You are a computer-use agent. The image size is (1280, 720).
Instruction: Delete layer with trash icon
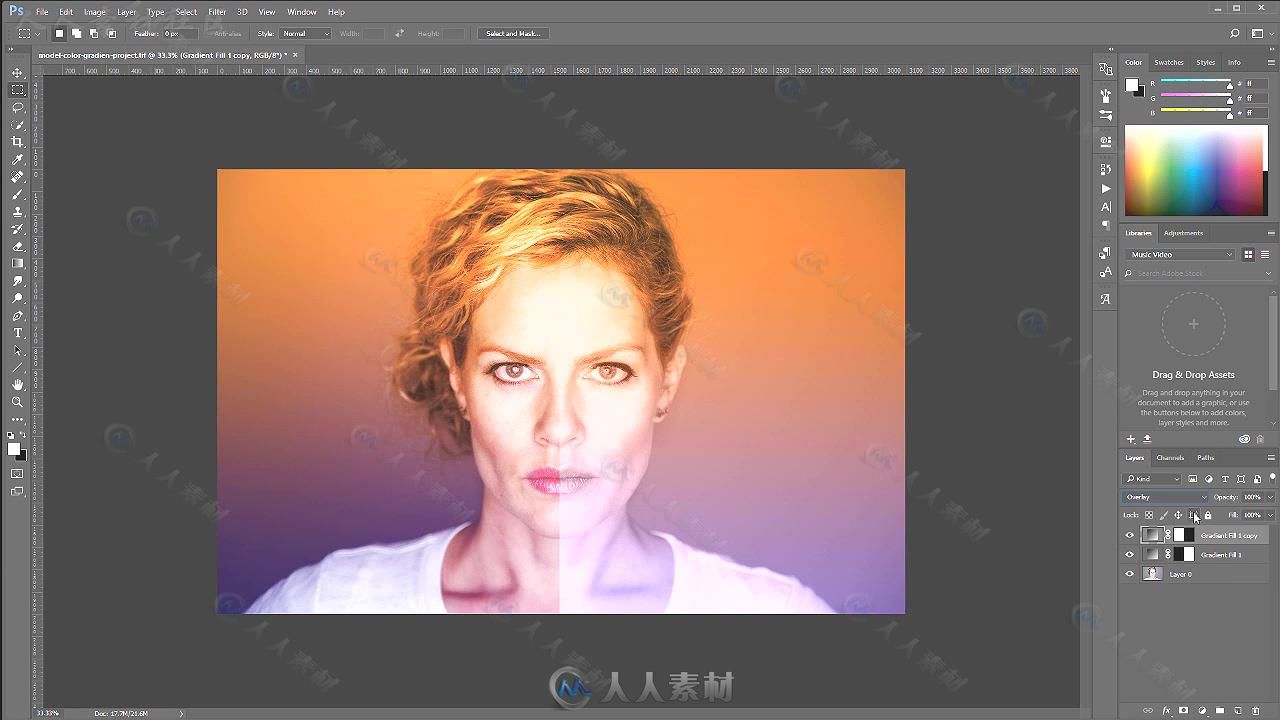click(1257, 711)
